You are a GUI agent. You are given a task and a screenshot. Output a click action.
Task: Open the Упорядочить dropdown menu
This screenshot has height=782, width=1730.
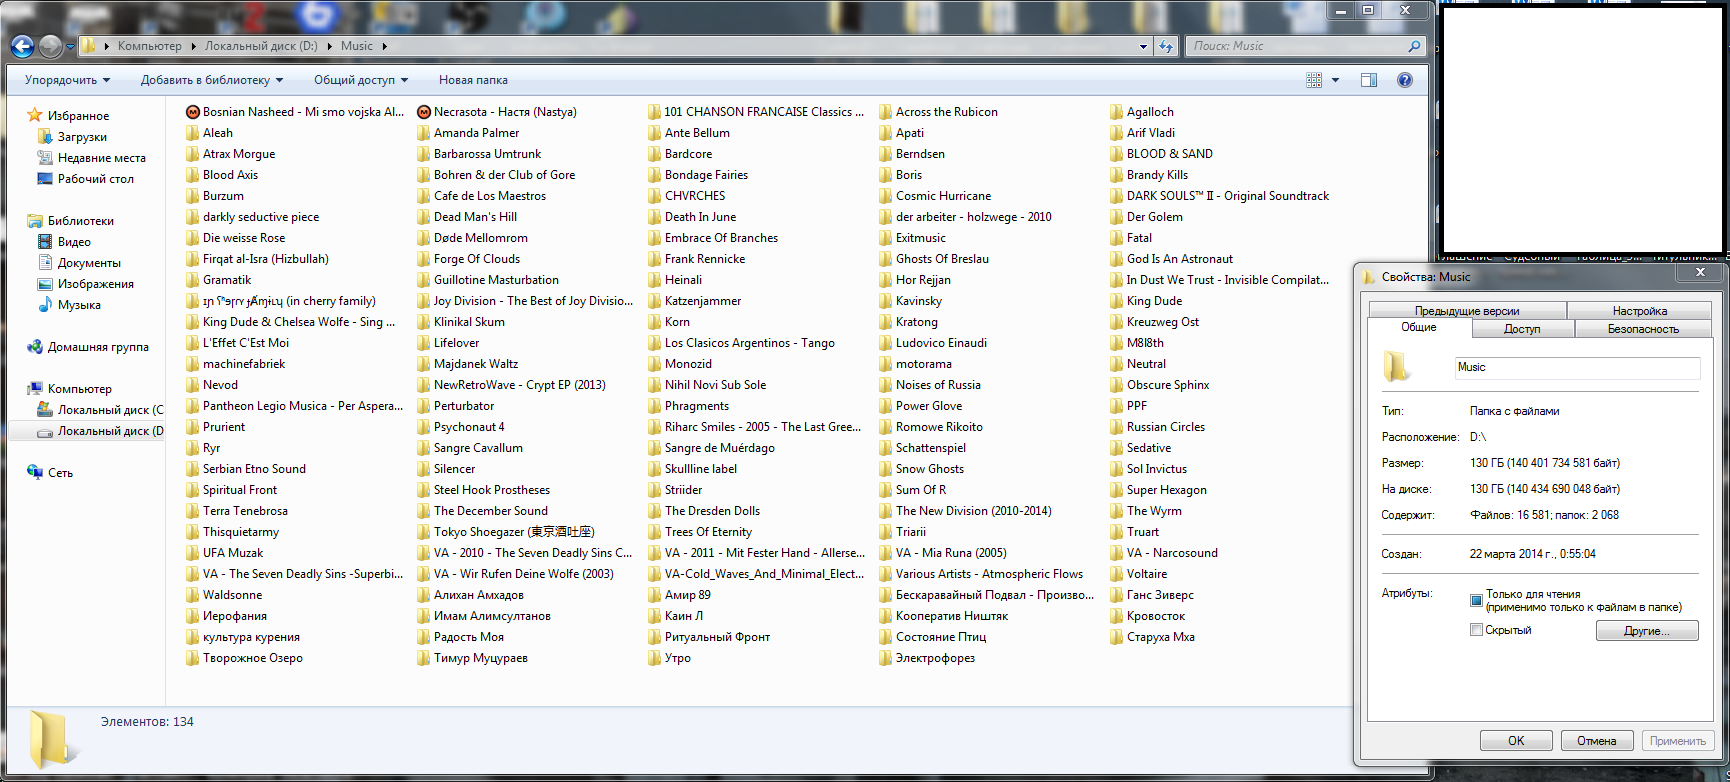point(67,80)
